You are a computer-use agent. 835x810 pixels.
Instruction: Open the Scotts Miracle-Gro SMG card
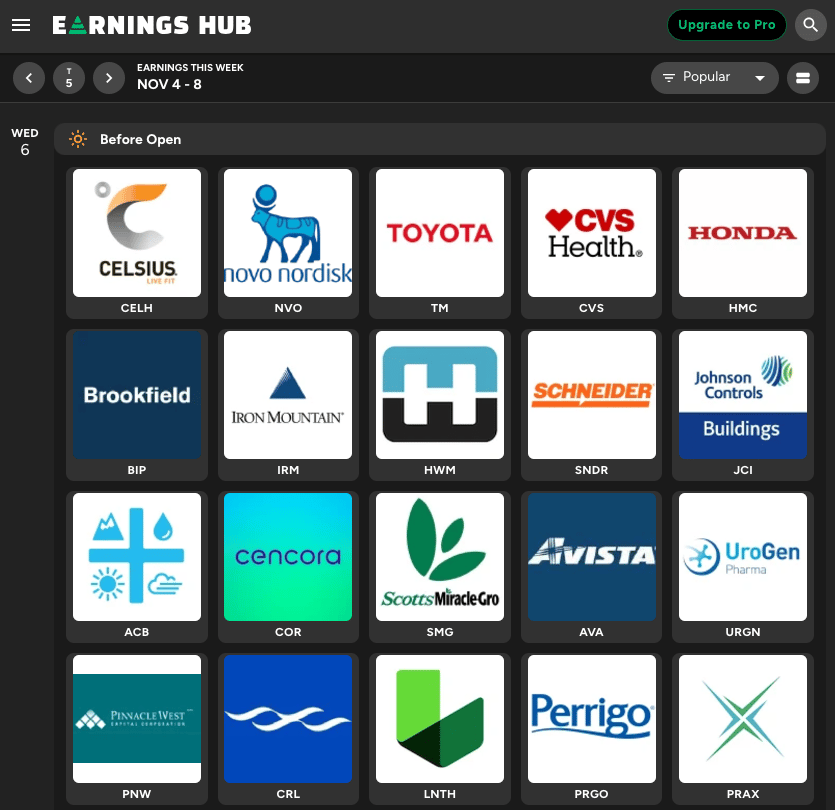440,567
